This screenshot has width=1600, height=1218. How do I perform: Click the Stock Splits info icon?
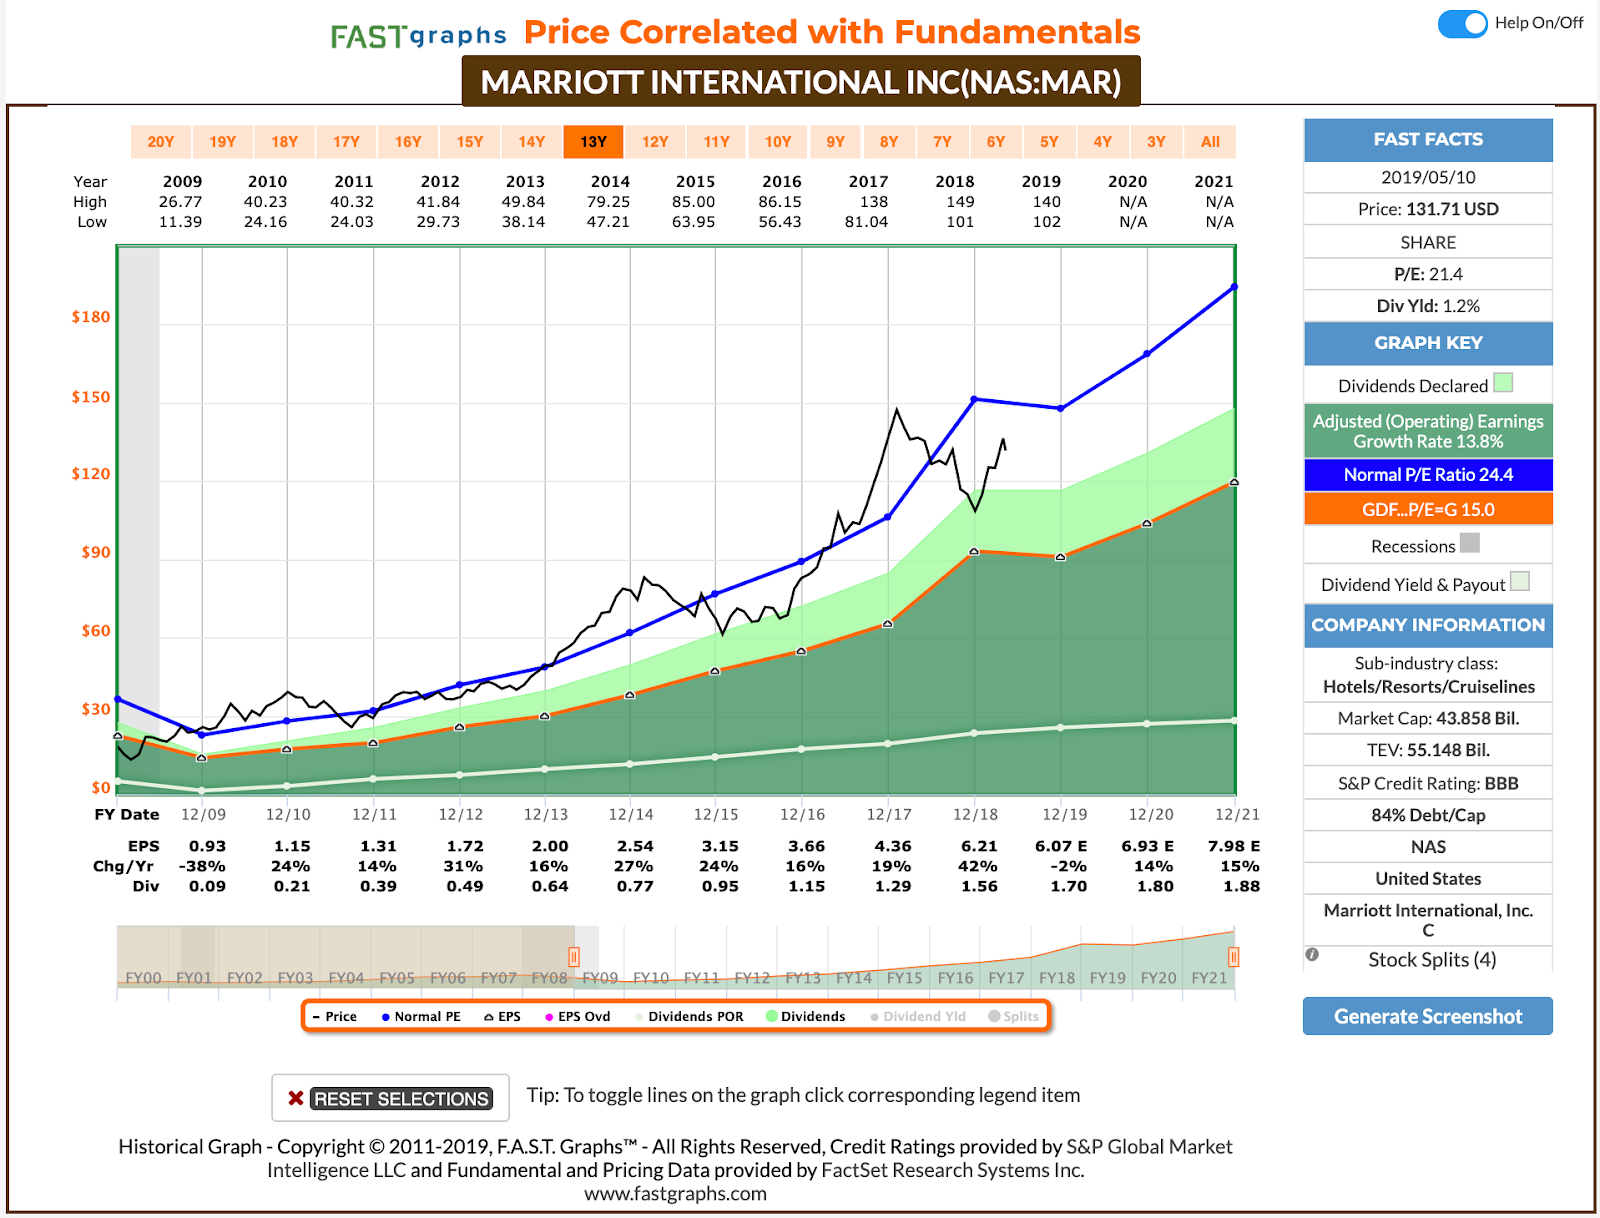[x=1312, y=955]
